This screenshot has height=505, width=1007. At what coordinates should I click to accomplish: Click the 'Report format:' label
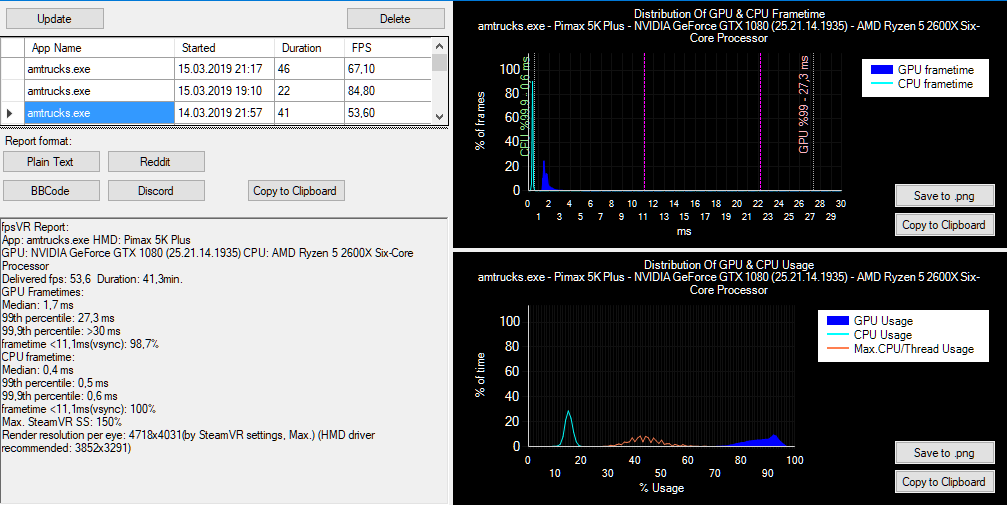coord(39,141)
